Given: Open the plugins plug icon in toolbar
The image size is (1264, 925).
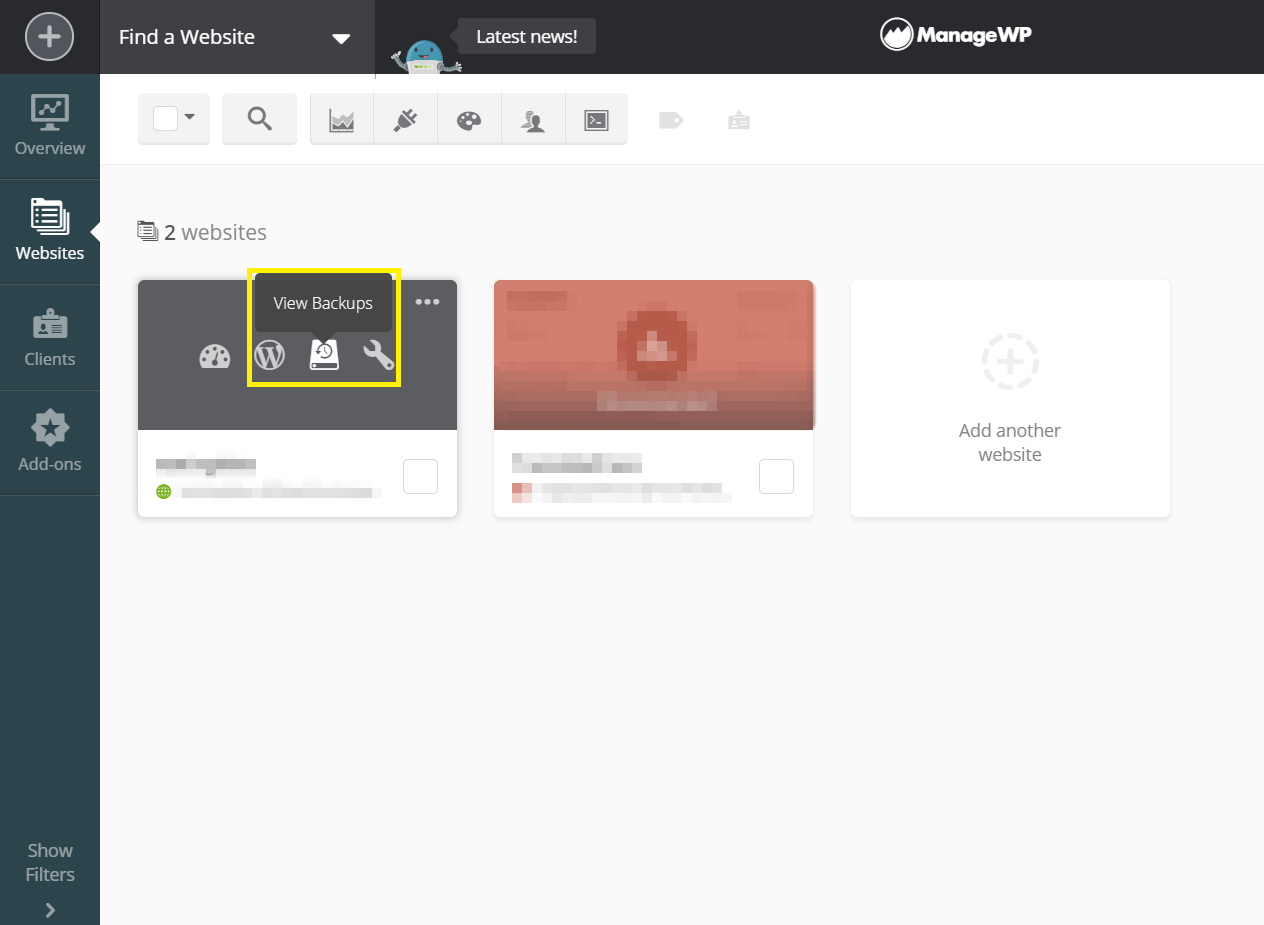Looking at the screenshot, I should tap(405, 120).
